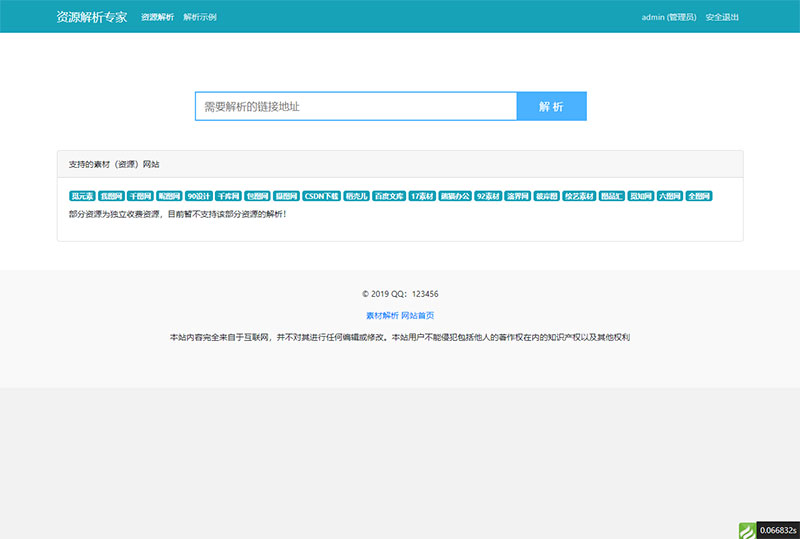Click the 92素材 badge
This screenshot has width=800, height=539.
(x=487, y=197)
